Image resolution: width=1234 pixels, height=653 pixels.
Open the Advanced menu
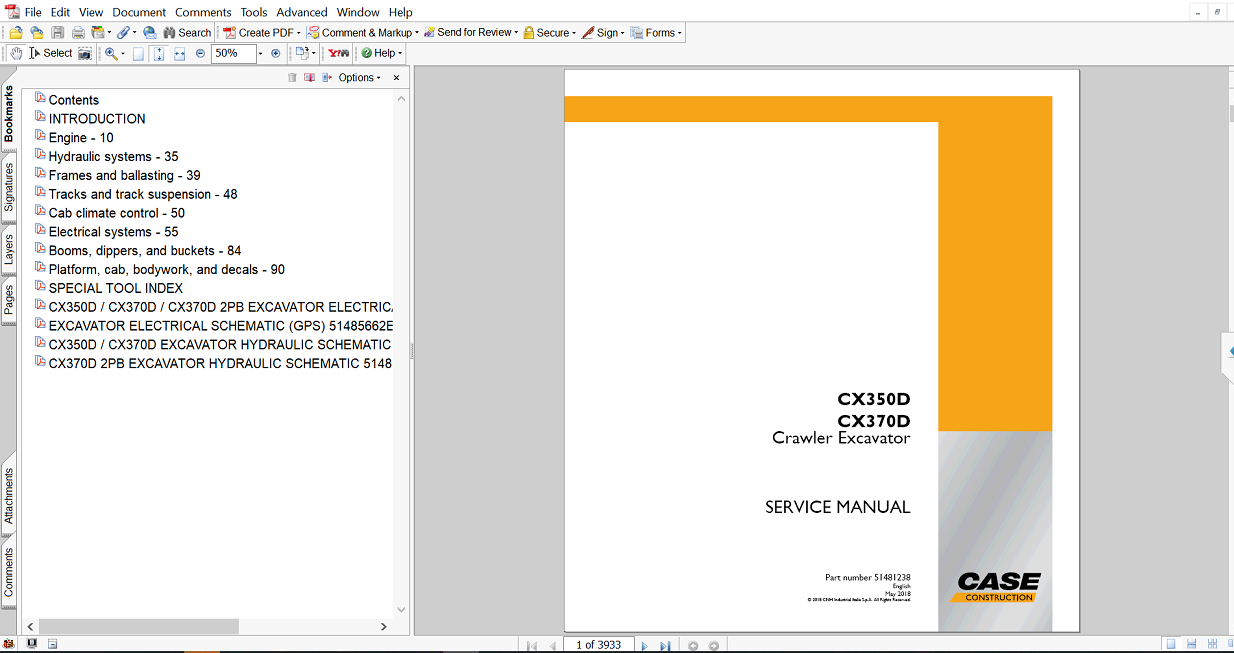pos(301,12)
